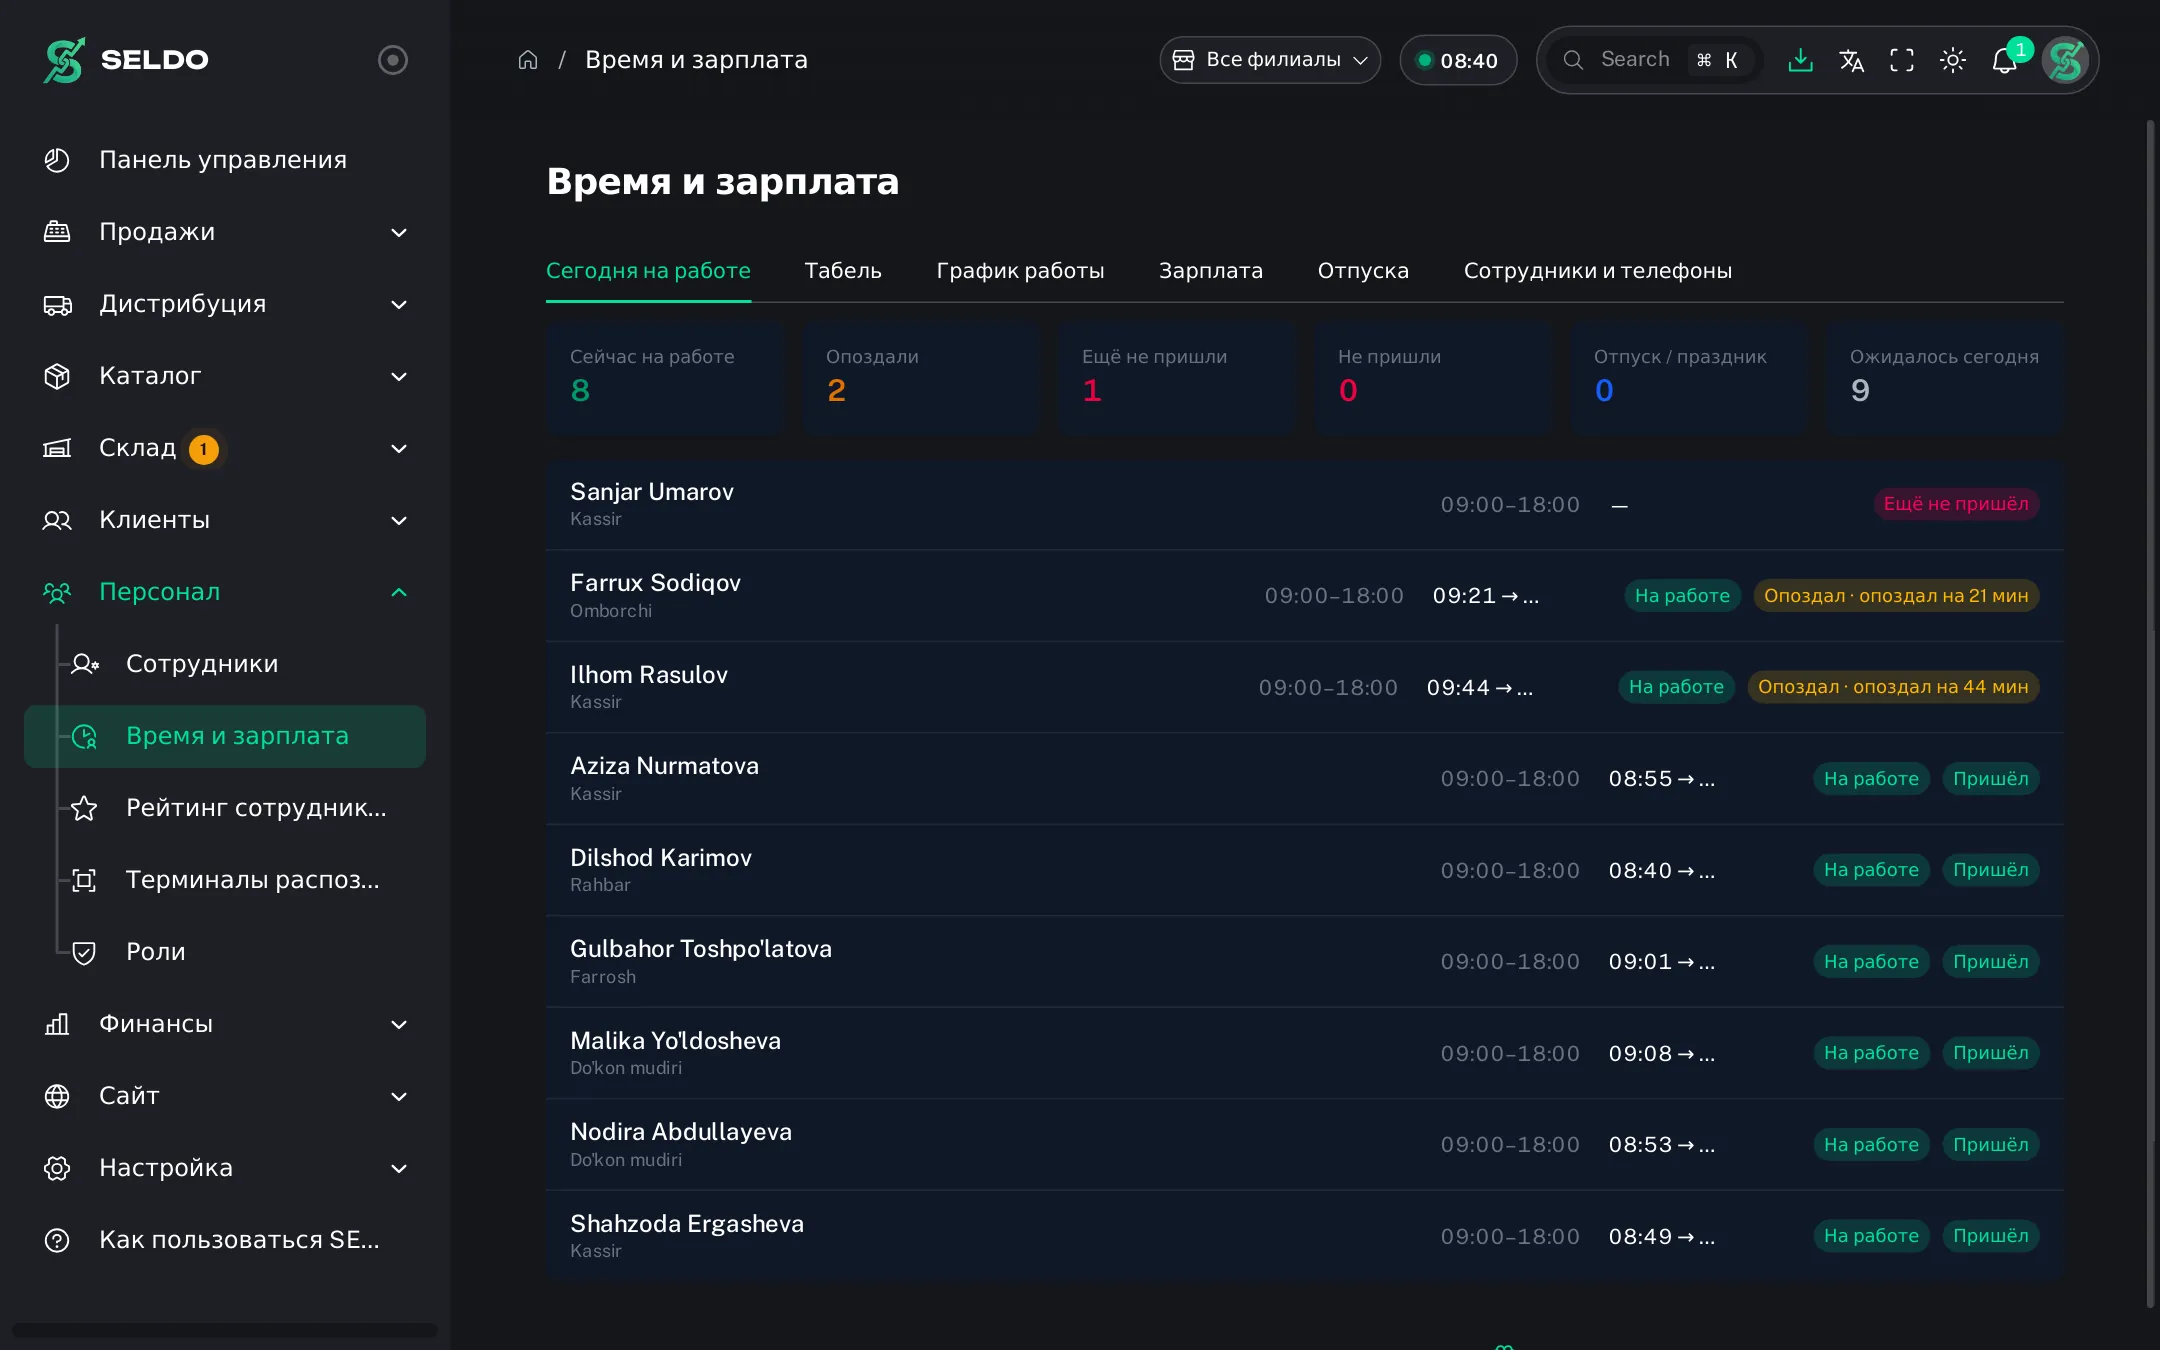Click the Склад warehouse icon
The image size is (2160, 1350).
pos(57,448)
